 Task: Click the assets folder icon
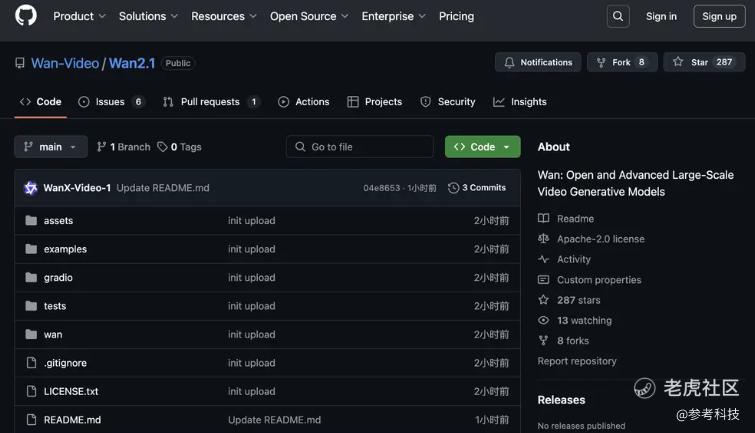click(x=31, y=221)
